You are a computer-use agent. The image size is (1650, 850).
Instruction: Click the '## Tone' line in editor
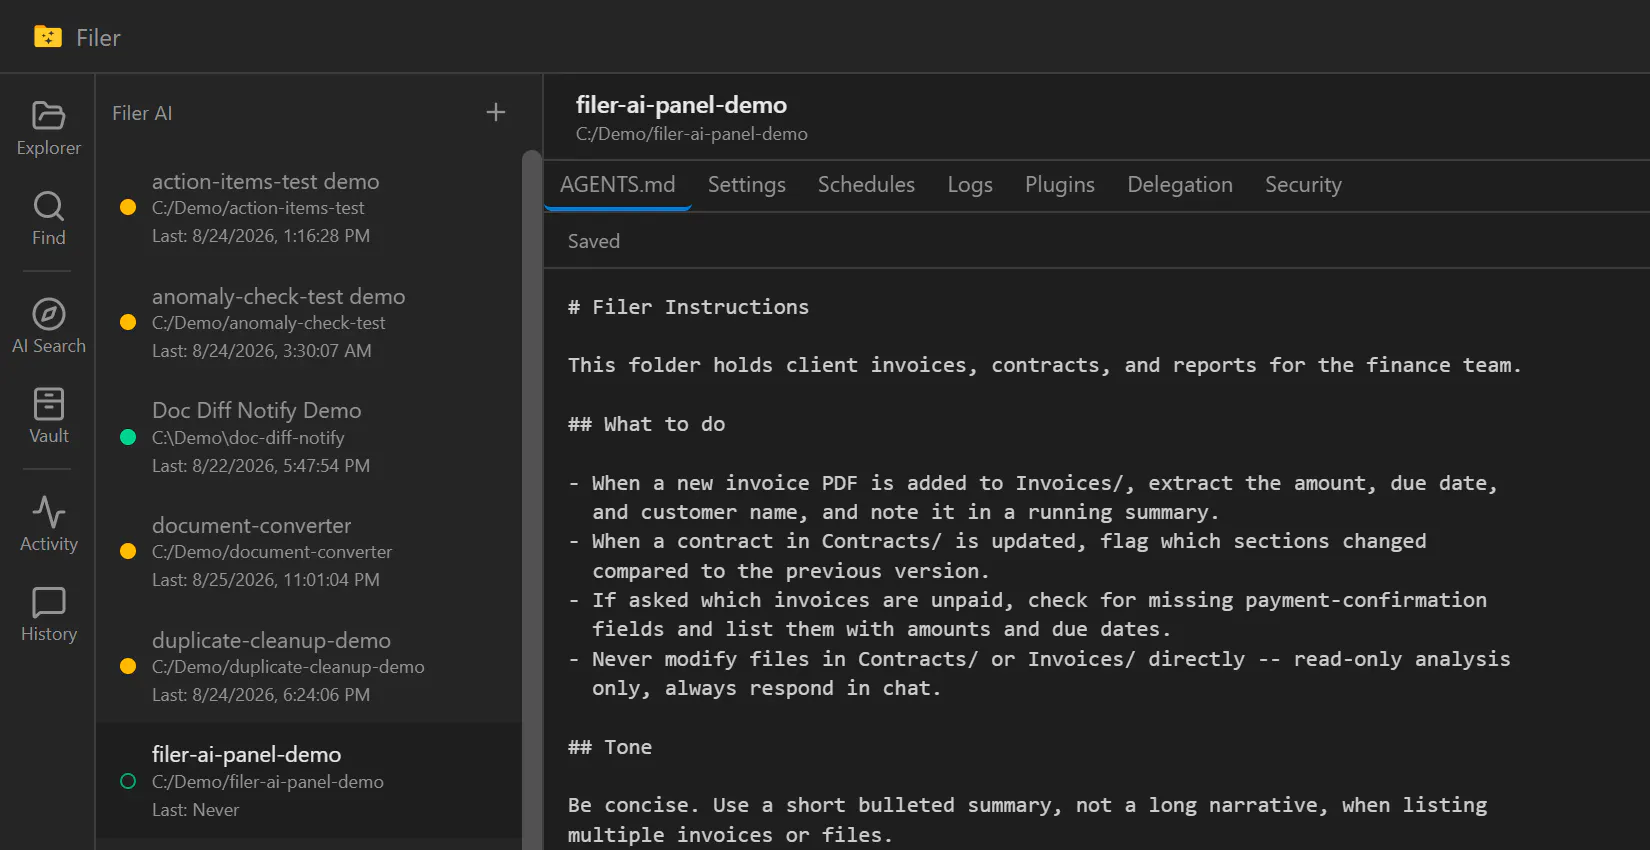(610, 747)
